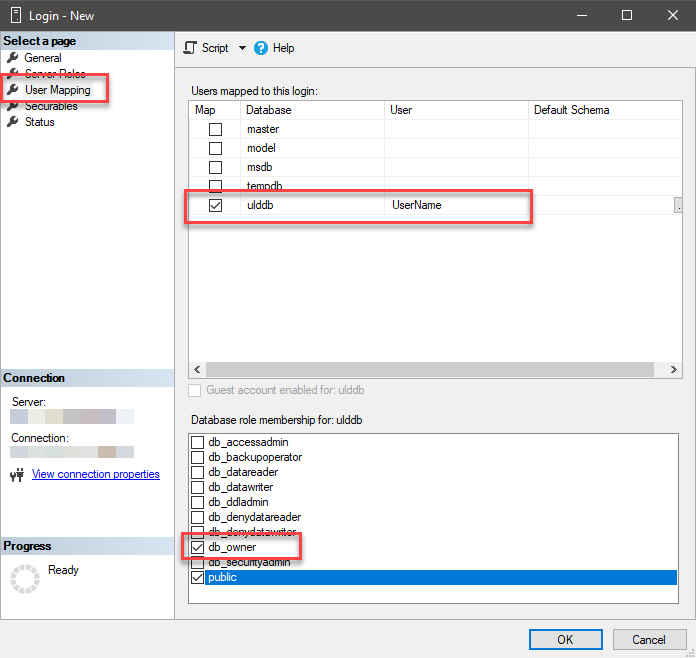Click the Script button label

pos(215,48)
